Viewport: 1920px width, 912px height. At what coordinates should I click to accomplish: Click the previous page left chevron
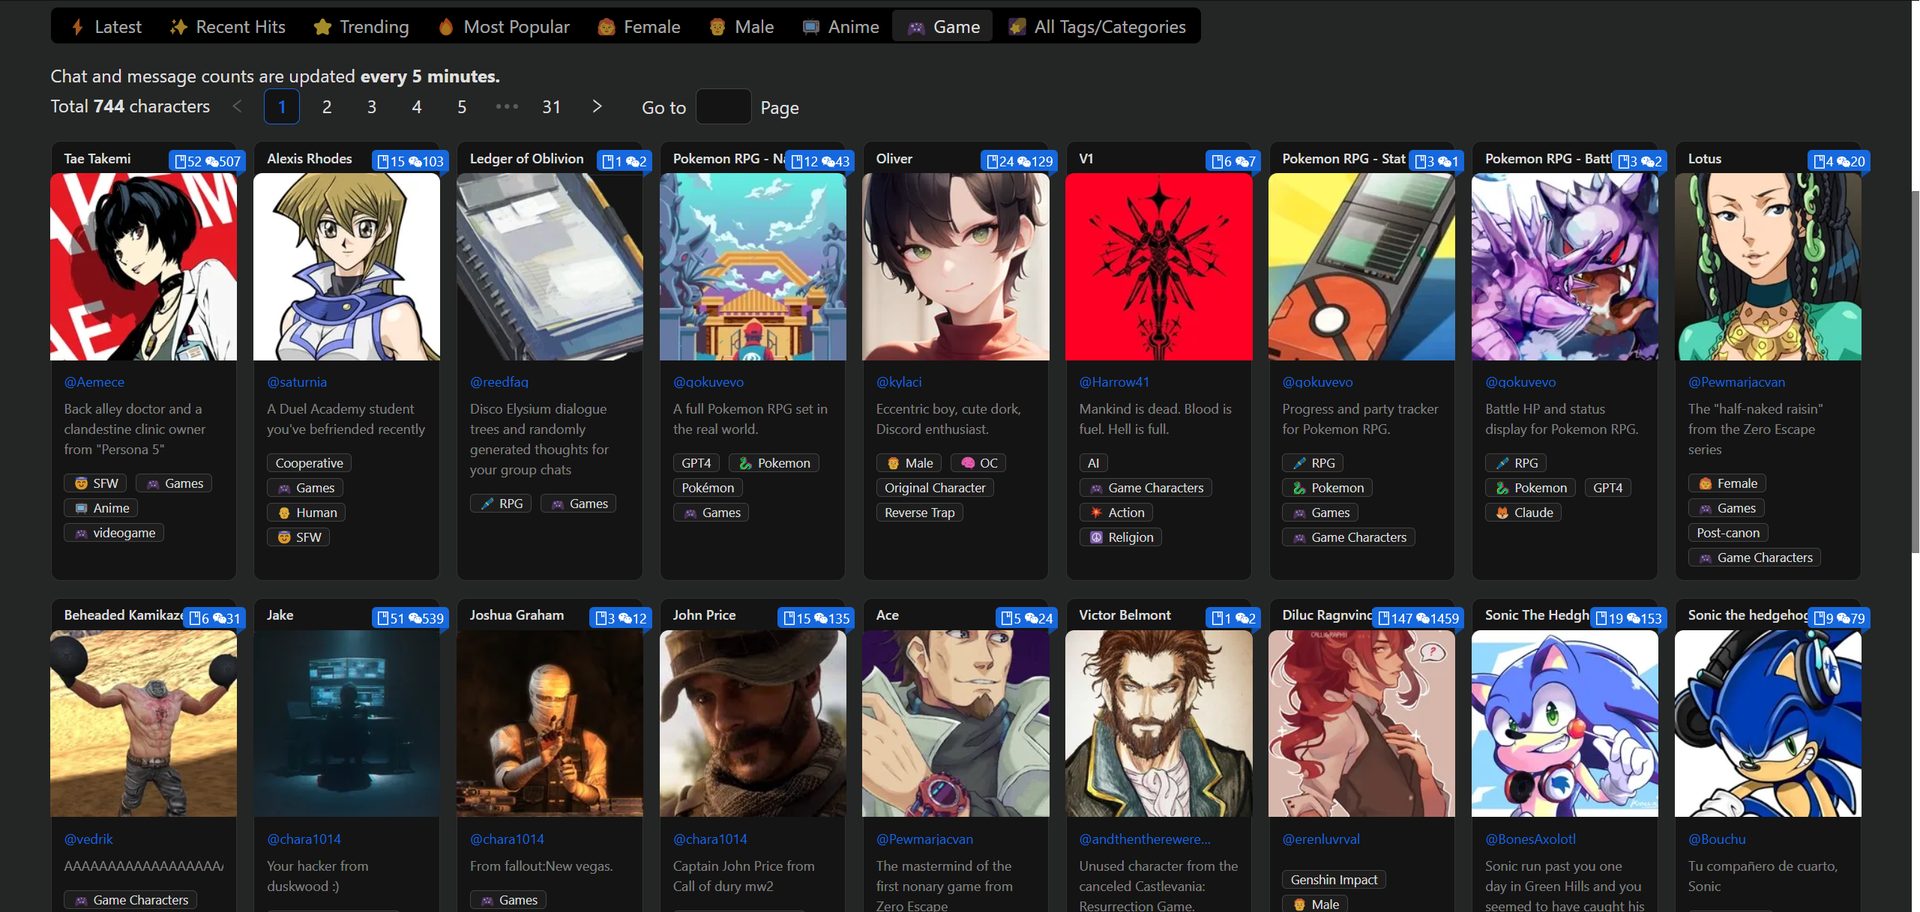click(237, 107)
